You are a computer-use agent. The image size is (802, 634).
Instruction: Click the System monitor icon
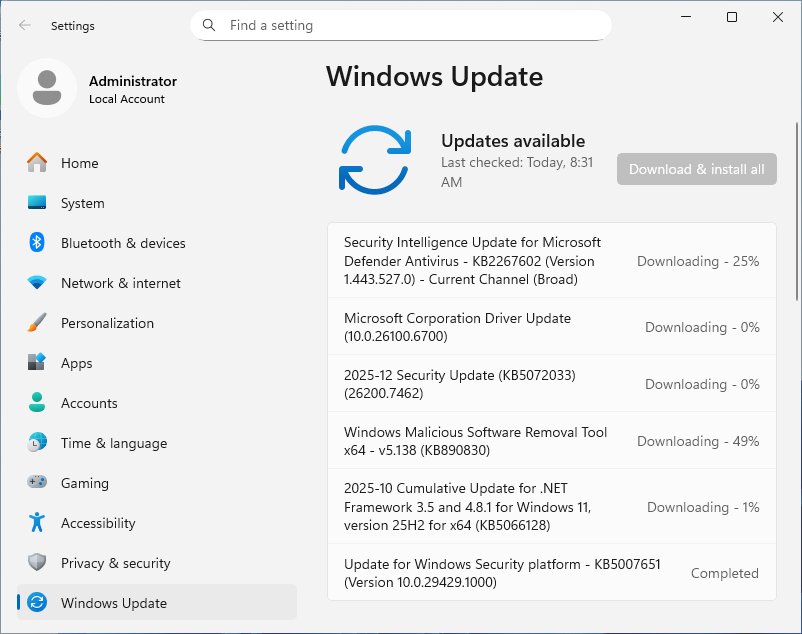coord(37,202)
